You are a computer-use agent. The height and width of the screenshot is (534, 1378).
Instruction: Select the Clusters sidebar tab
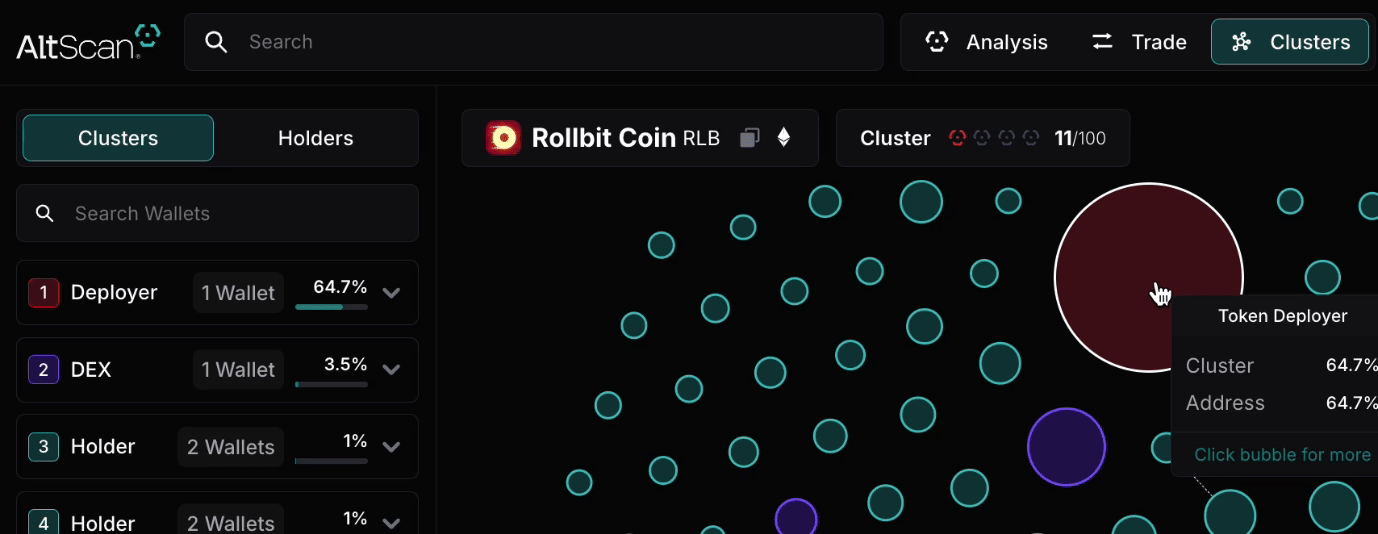point(118,138)
